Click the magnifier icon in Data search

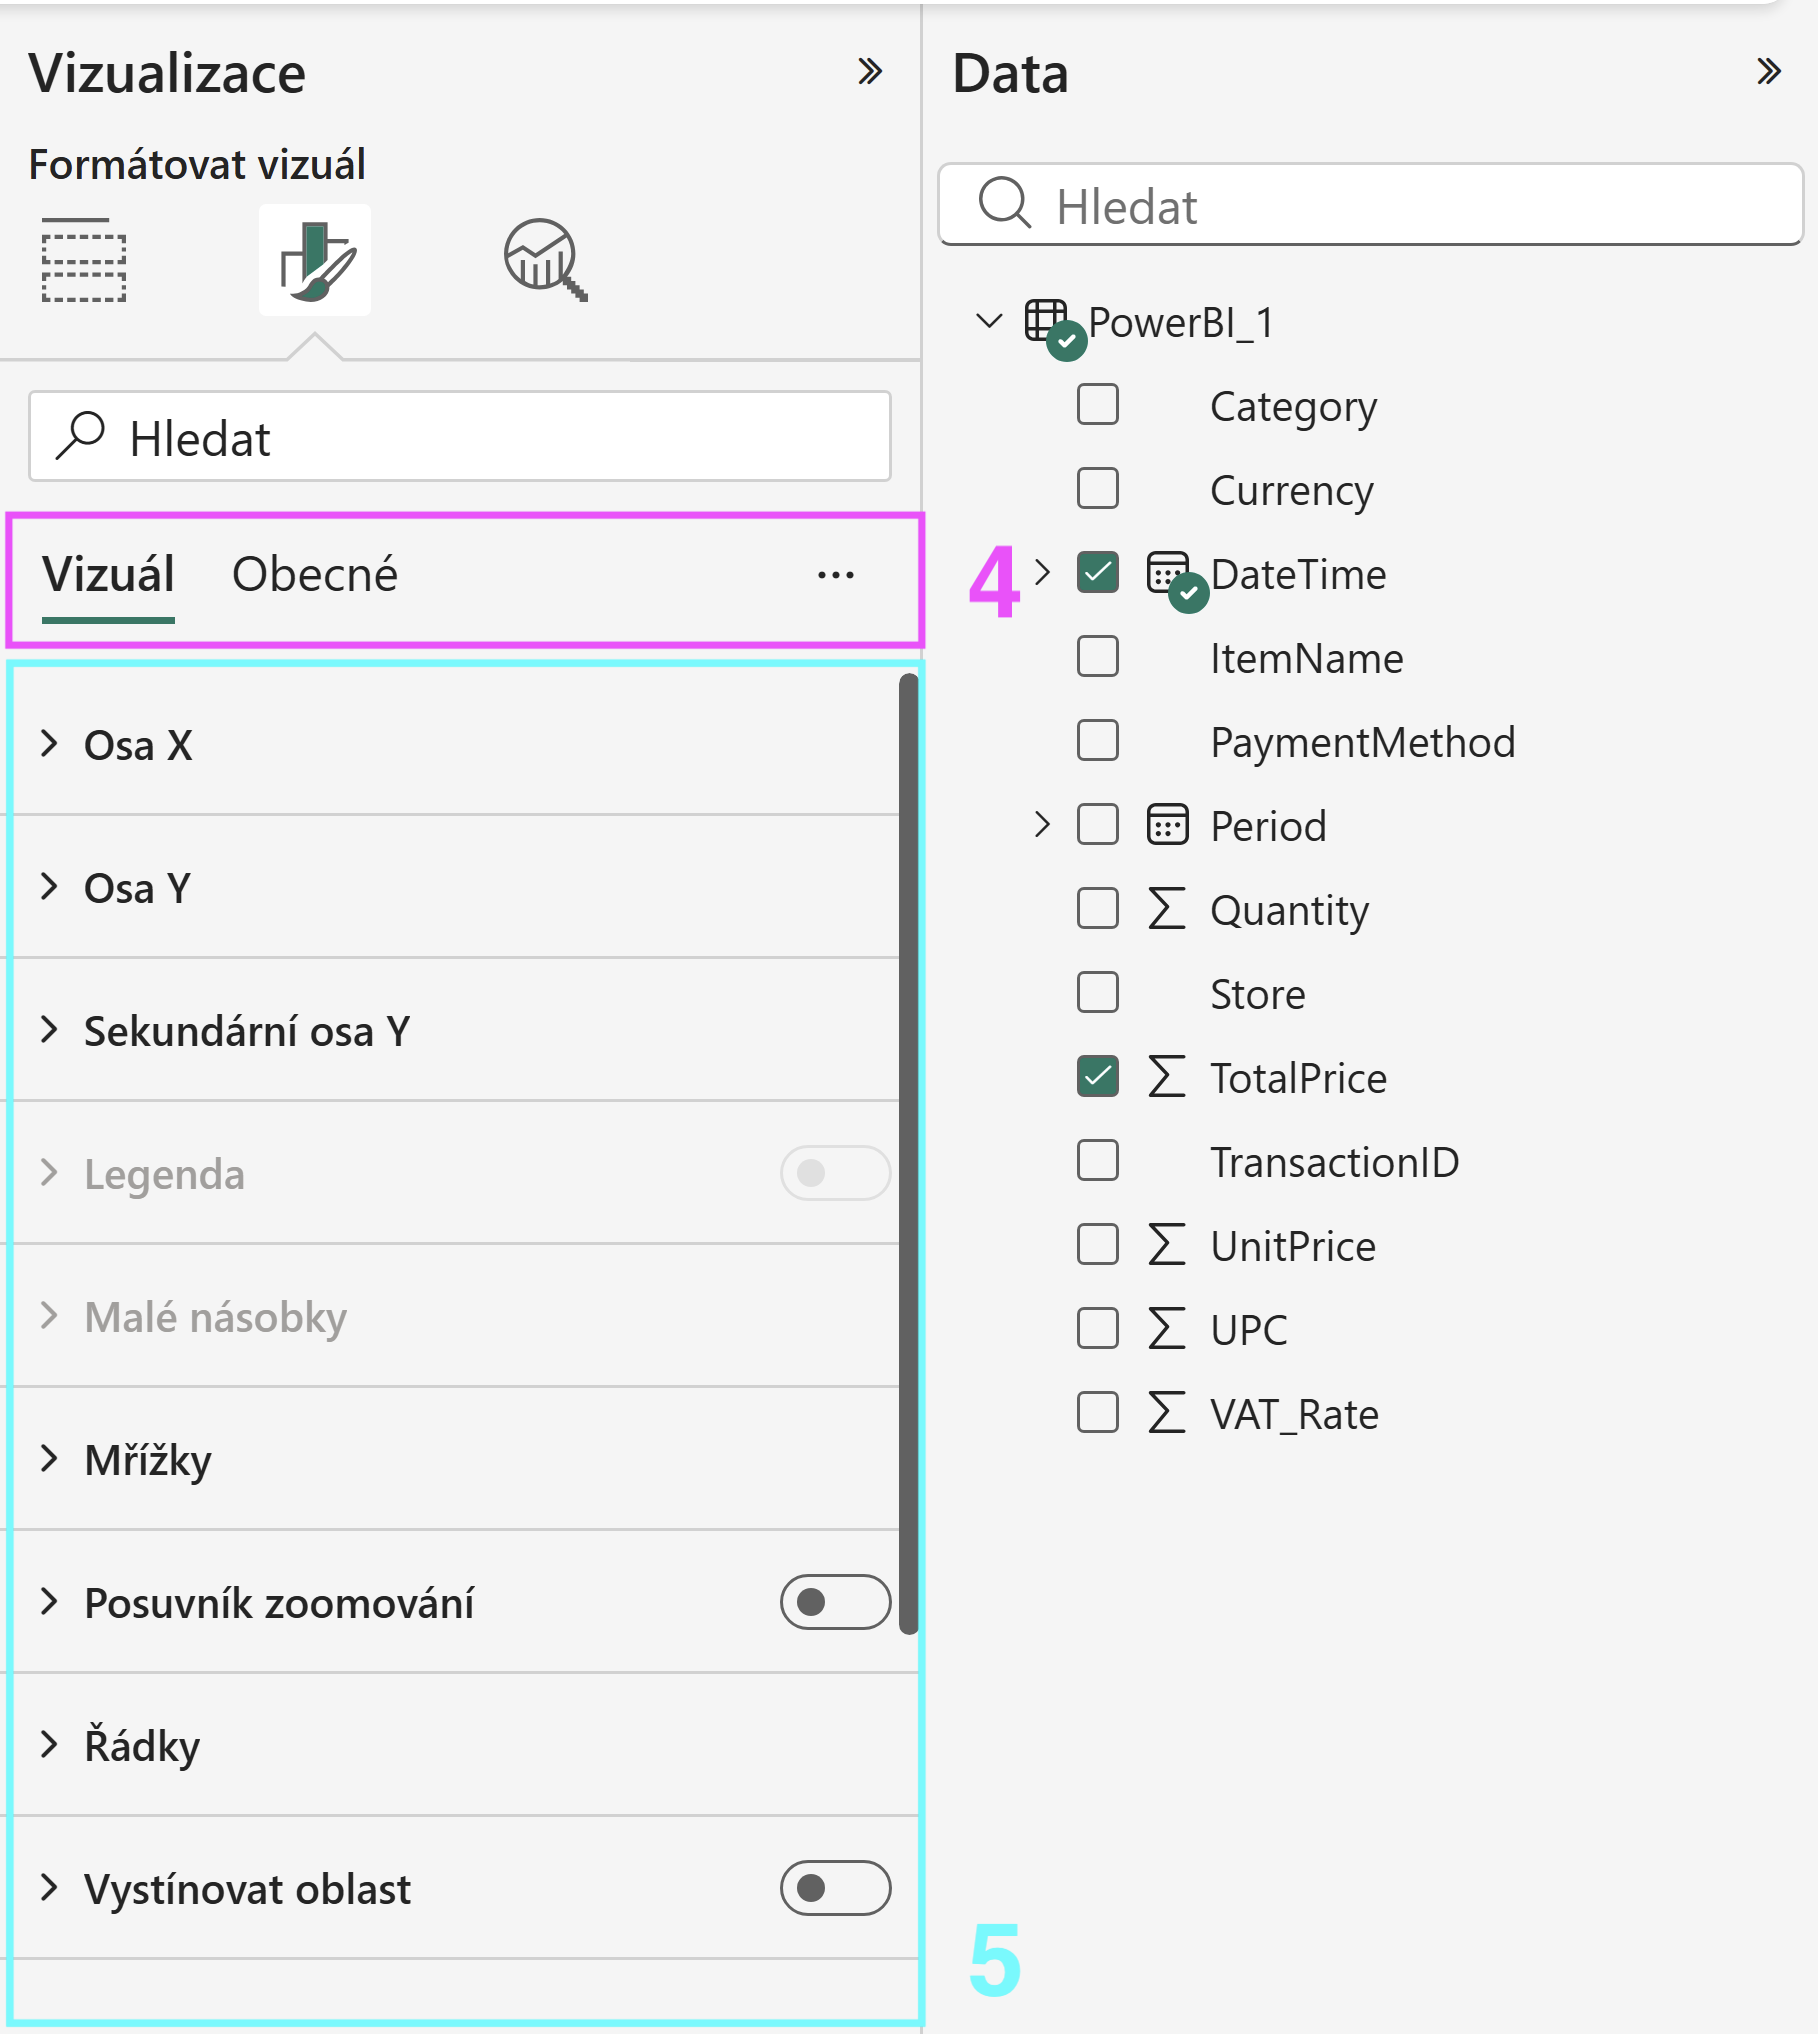1004,204
